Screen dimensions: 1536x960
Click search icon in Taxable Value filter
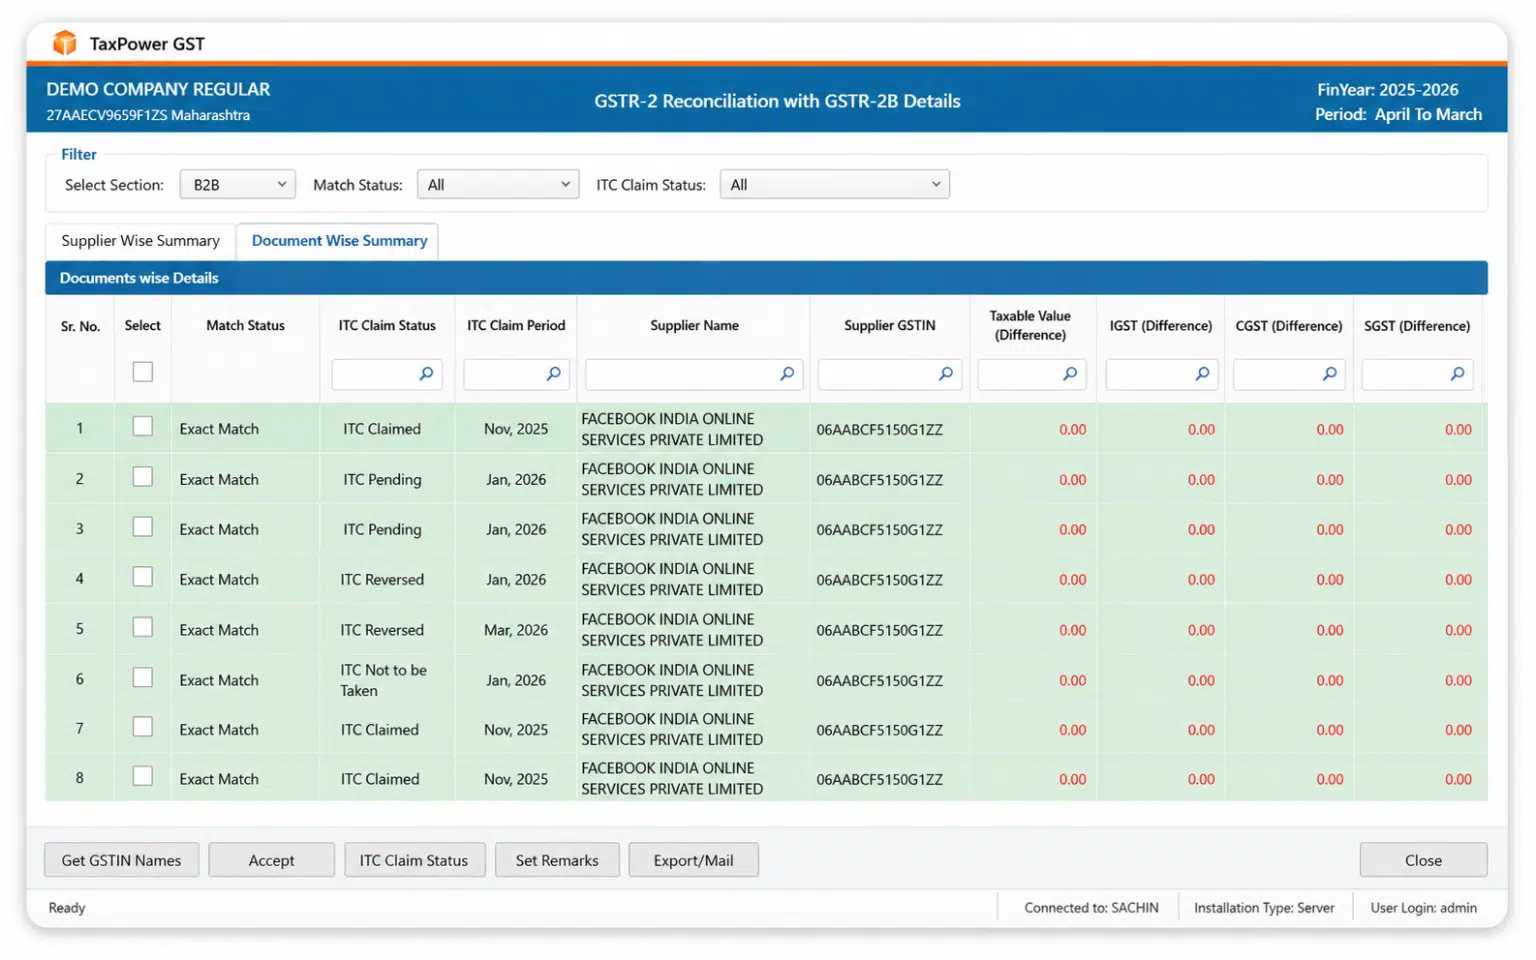click(x=1070, y=374)
